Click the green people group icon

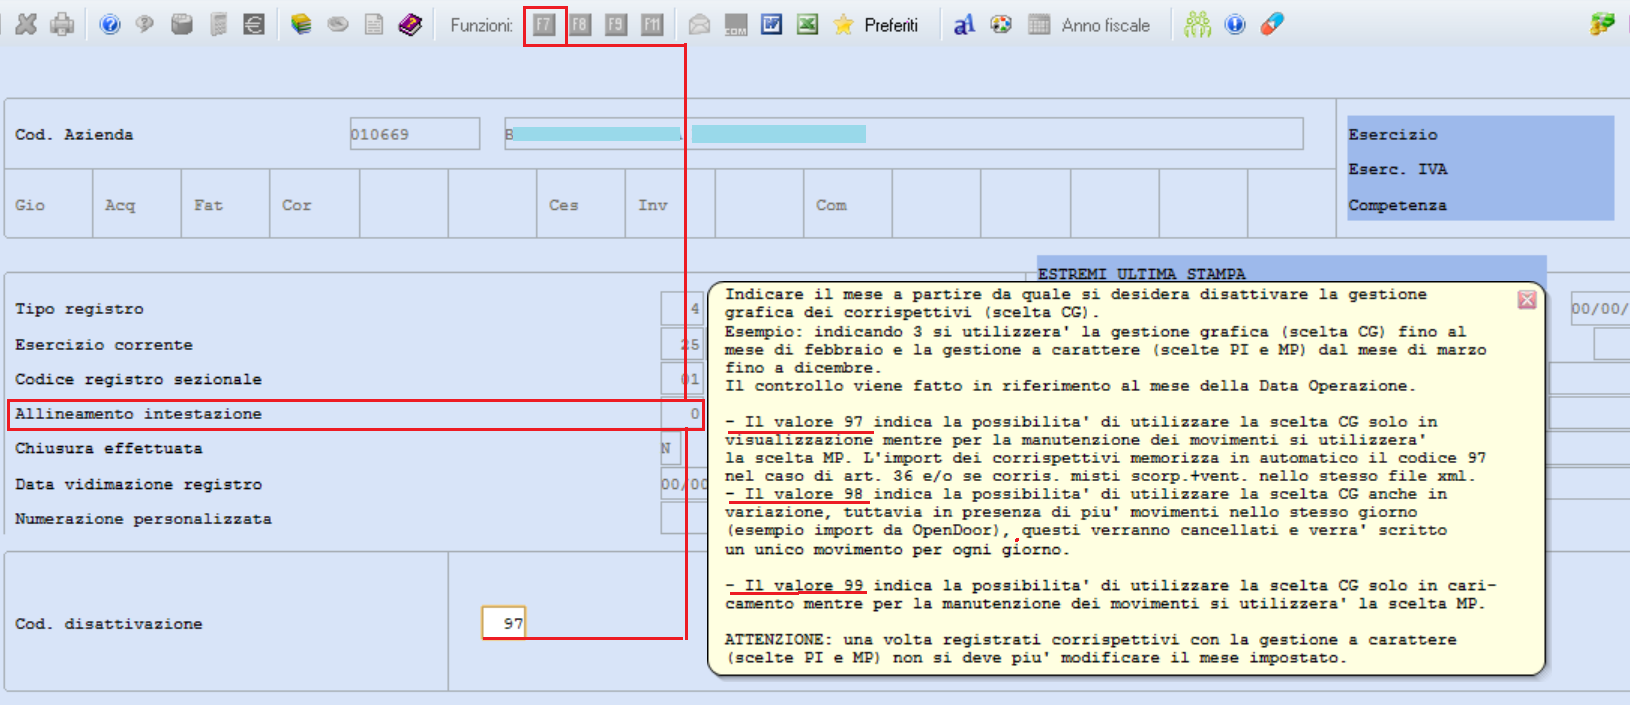click(x=1198, y=24)
